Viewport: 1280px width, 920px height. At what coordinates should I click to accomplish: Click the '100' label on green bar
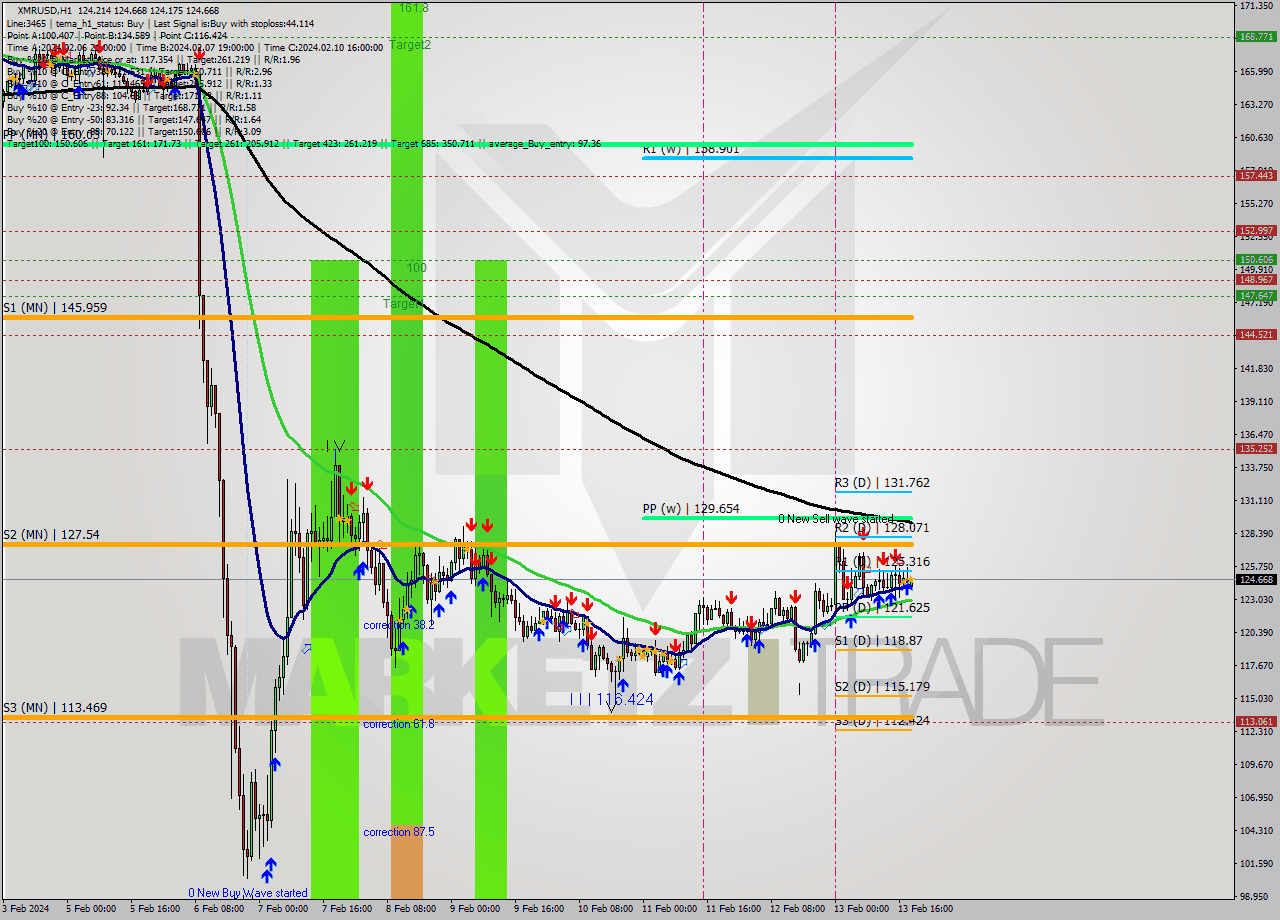[417, 269]
